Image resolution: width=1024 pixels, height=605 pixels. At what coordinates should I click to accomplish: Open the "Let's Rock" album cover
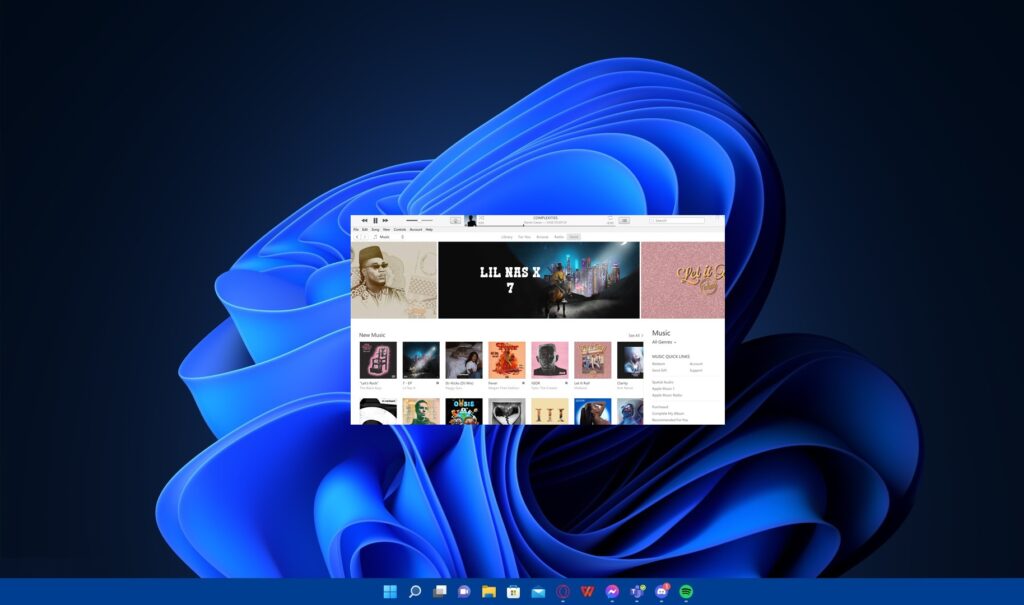coord(378,360)
